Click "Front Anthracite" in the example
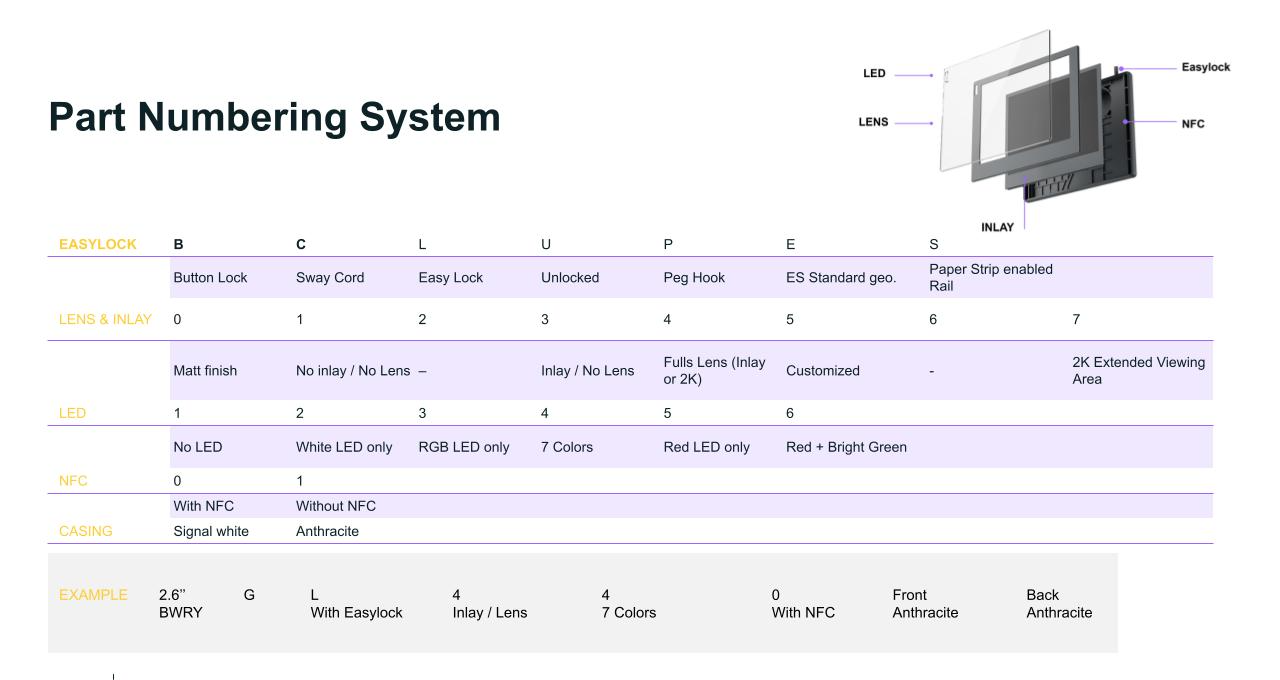The width and height of the screenshot is (1280, 680). 925,604
